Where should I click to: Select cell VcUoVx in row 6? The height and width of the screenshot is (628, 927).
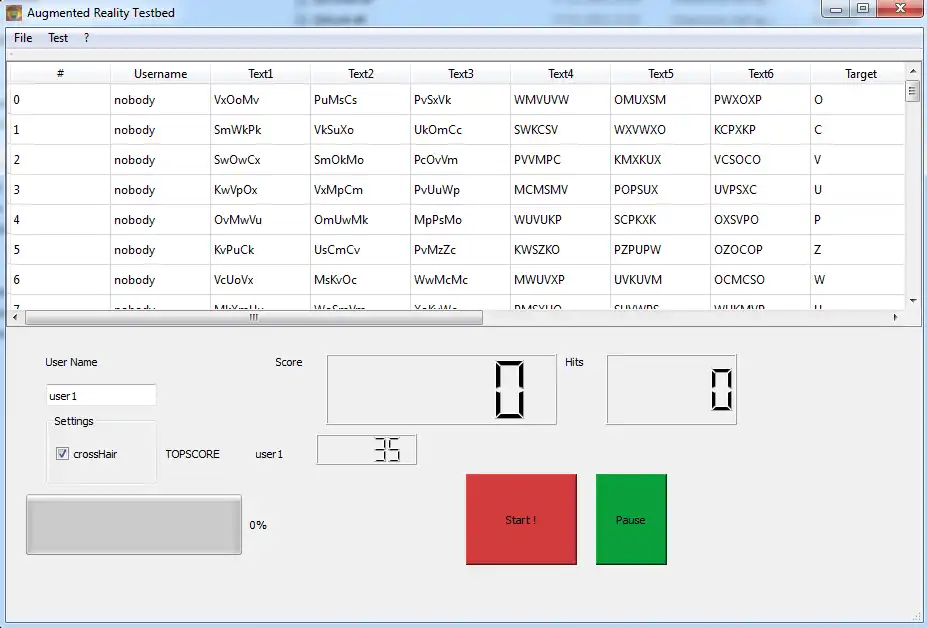[x=260, y=280]
